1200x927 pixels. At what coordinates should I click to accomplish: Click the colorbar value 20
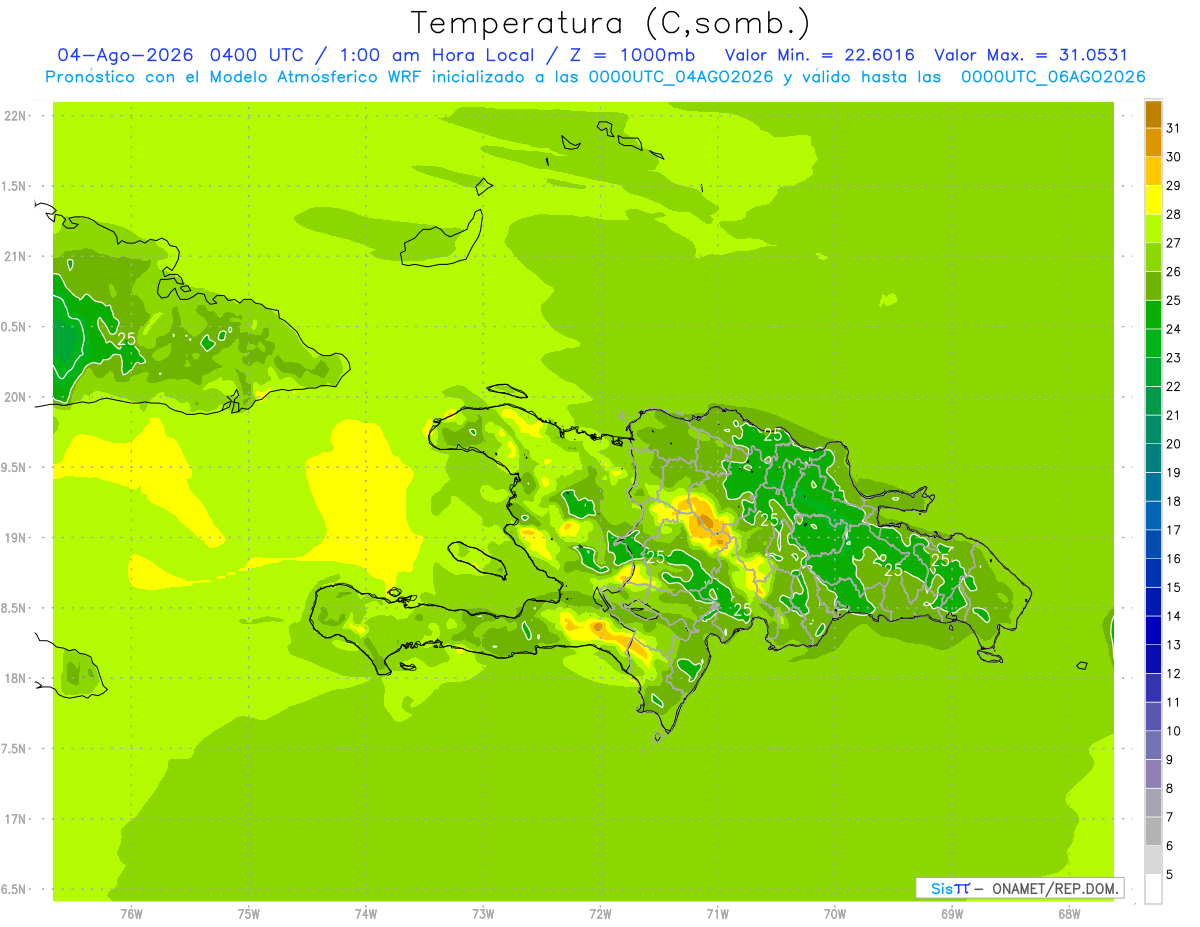click(x=1174, y=444)
